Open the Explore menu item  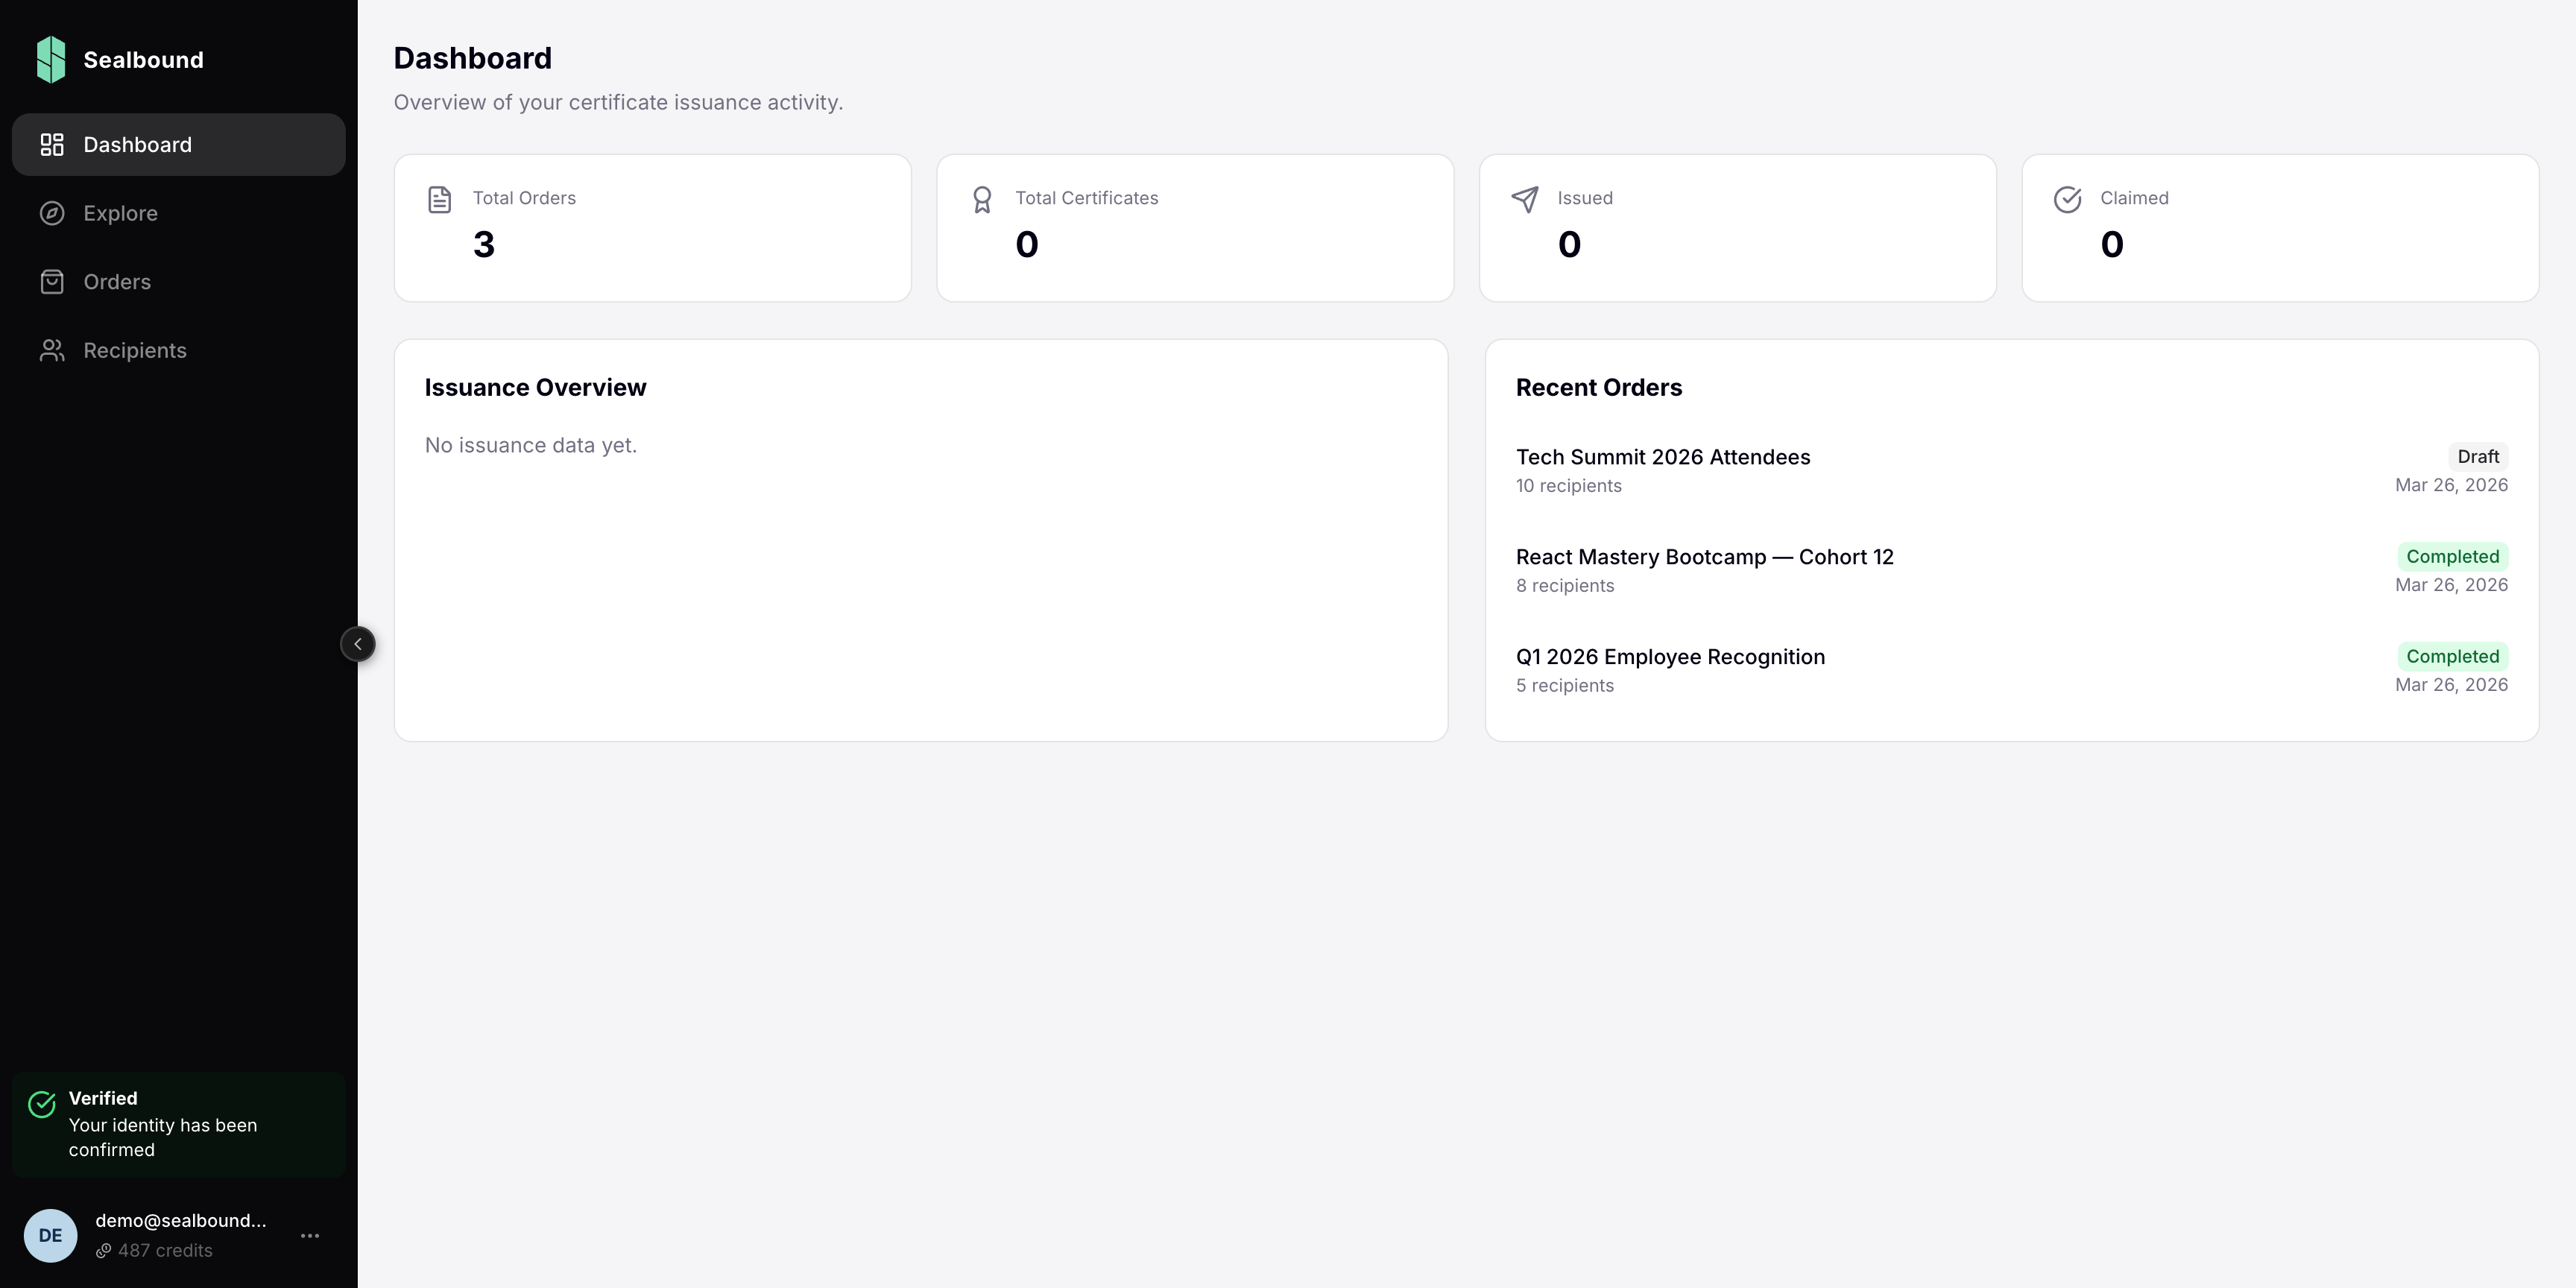[x=120, y=213]
